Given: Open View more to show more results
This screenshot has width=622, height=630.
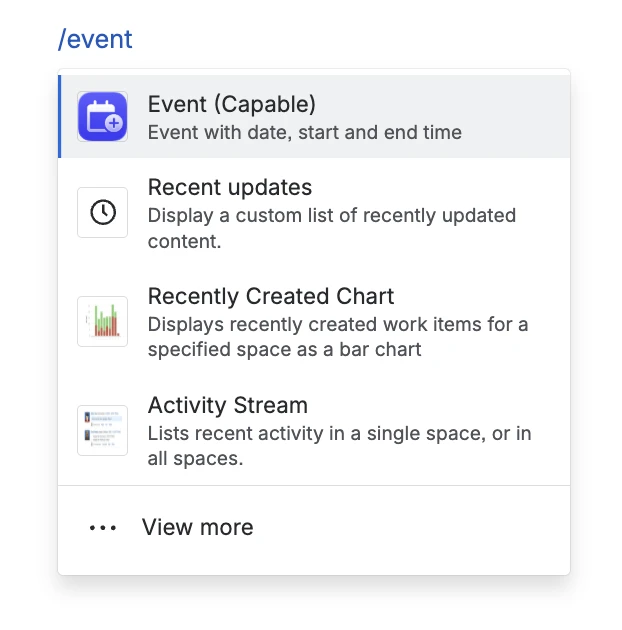Looking at the screenshot, I should 197,528.
